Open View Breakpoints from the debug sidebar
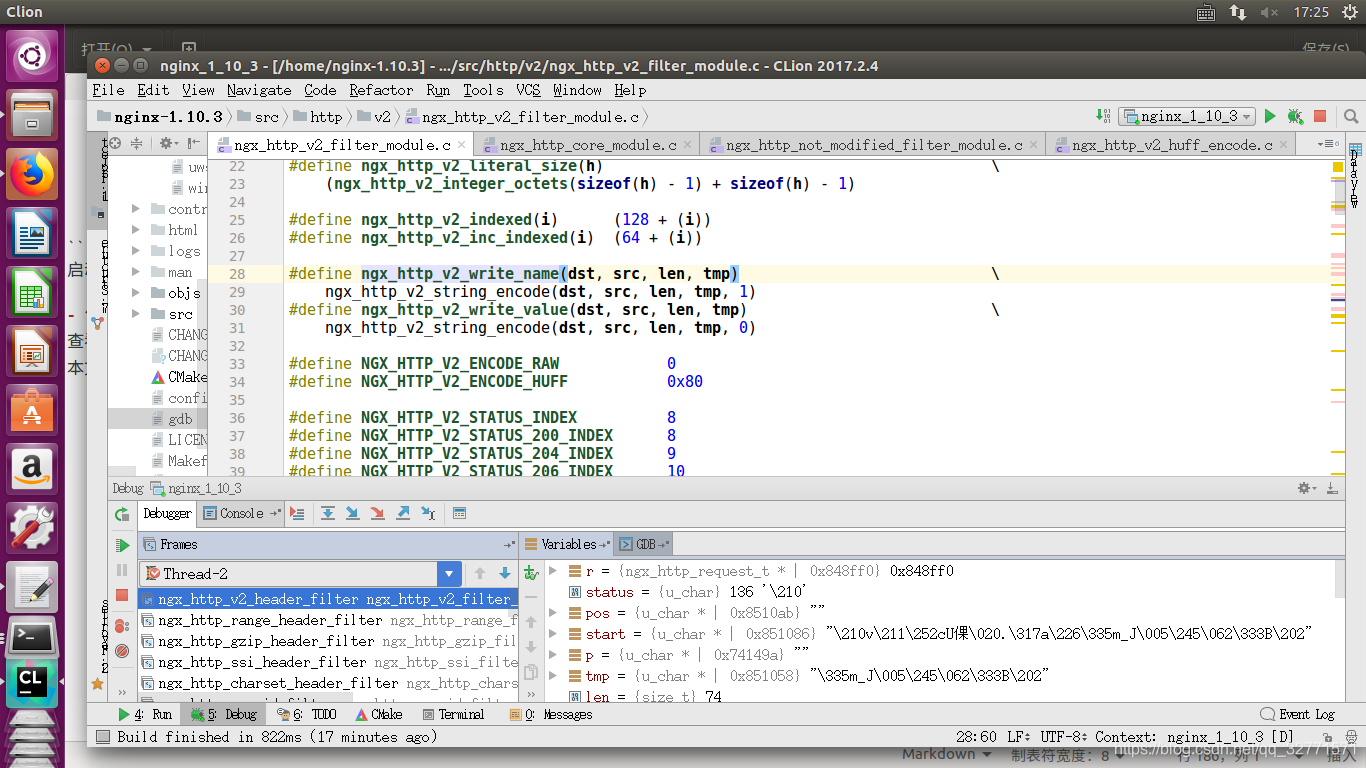This screenshot has width=1366, height=768. pos(122,626)
